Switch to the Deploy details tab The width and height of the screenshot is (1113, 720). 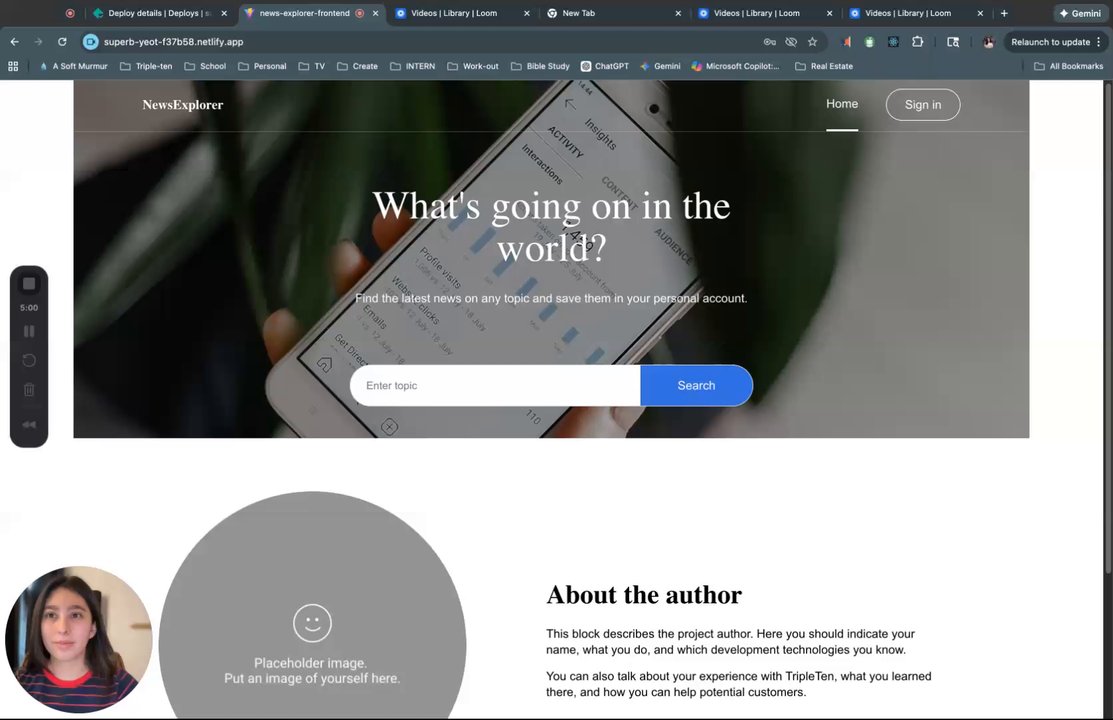tap(152, 13)
